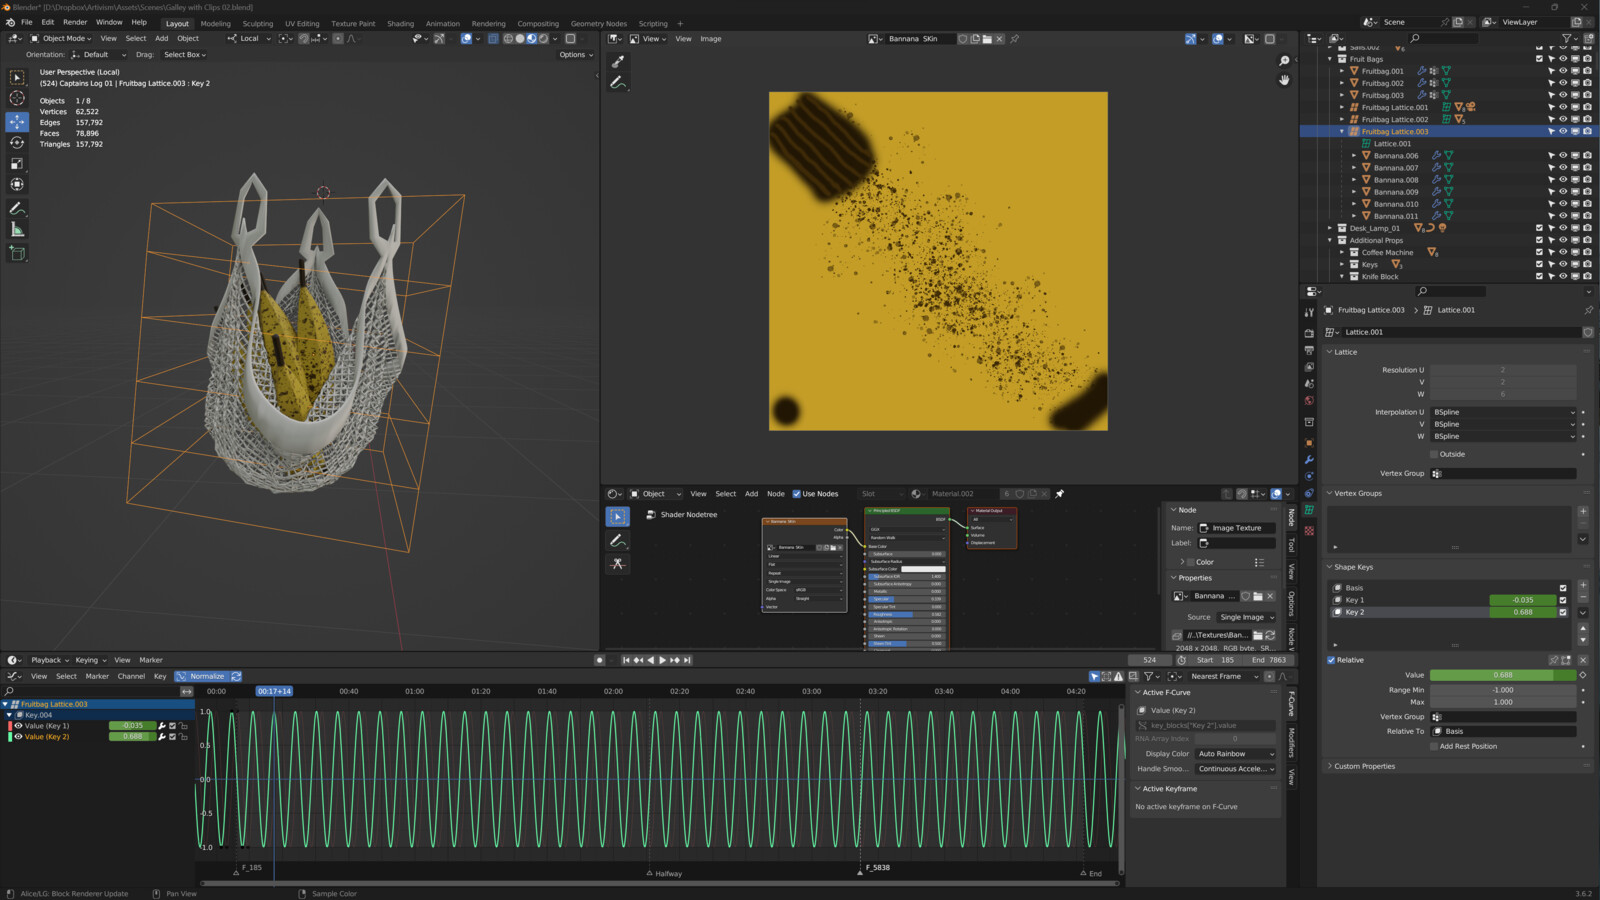This screenshot has height=900, width=1600.
Task: Switch to the Modeling workspace tab
Action: 215,23
